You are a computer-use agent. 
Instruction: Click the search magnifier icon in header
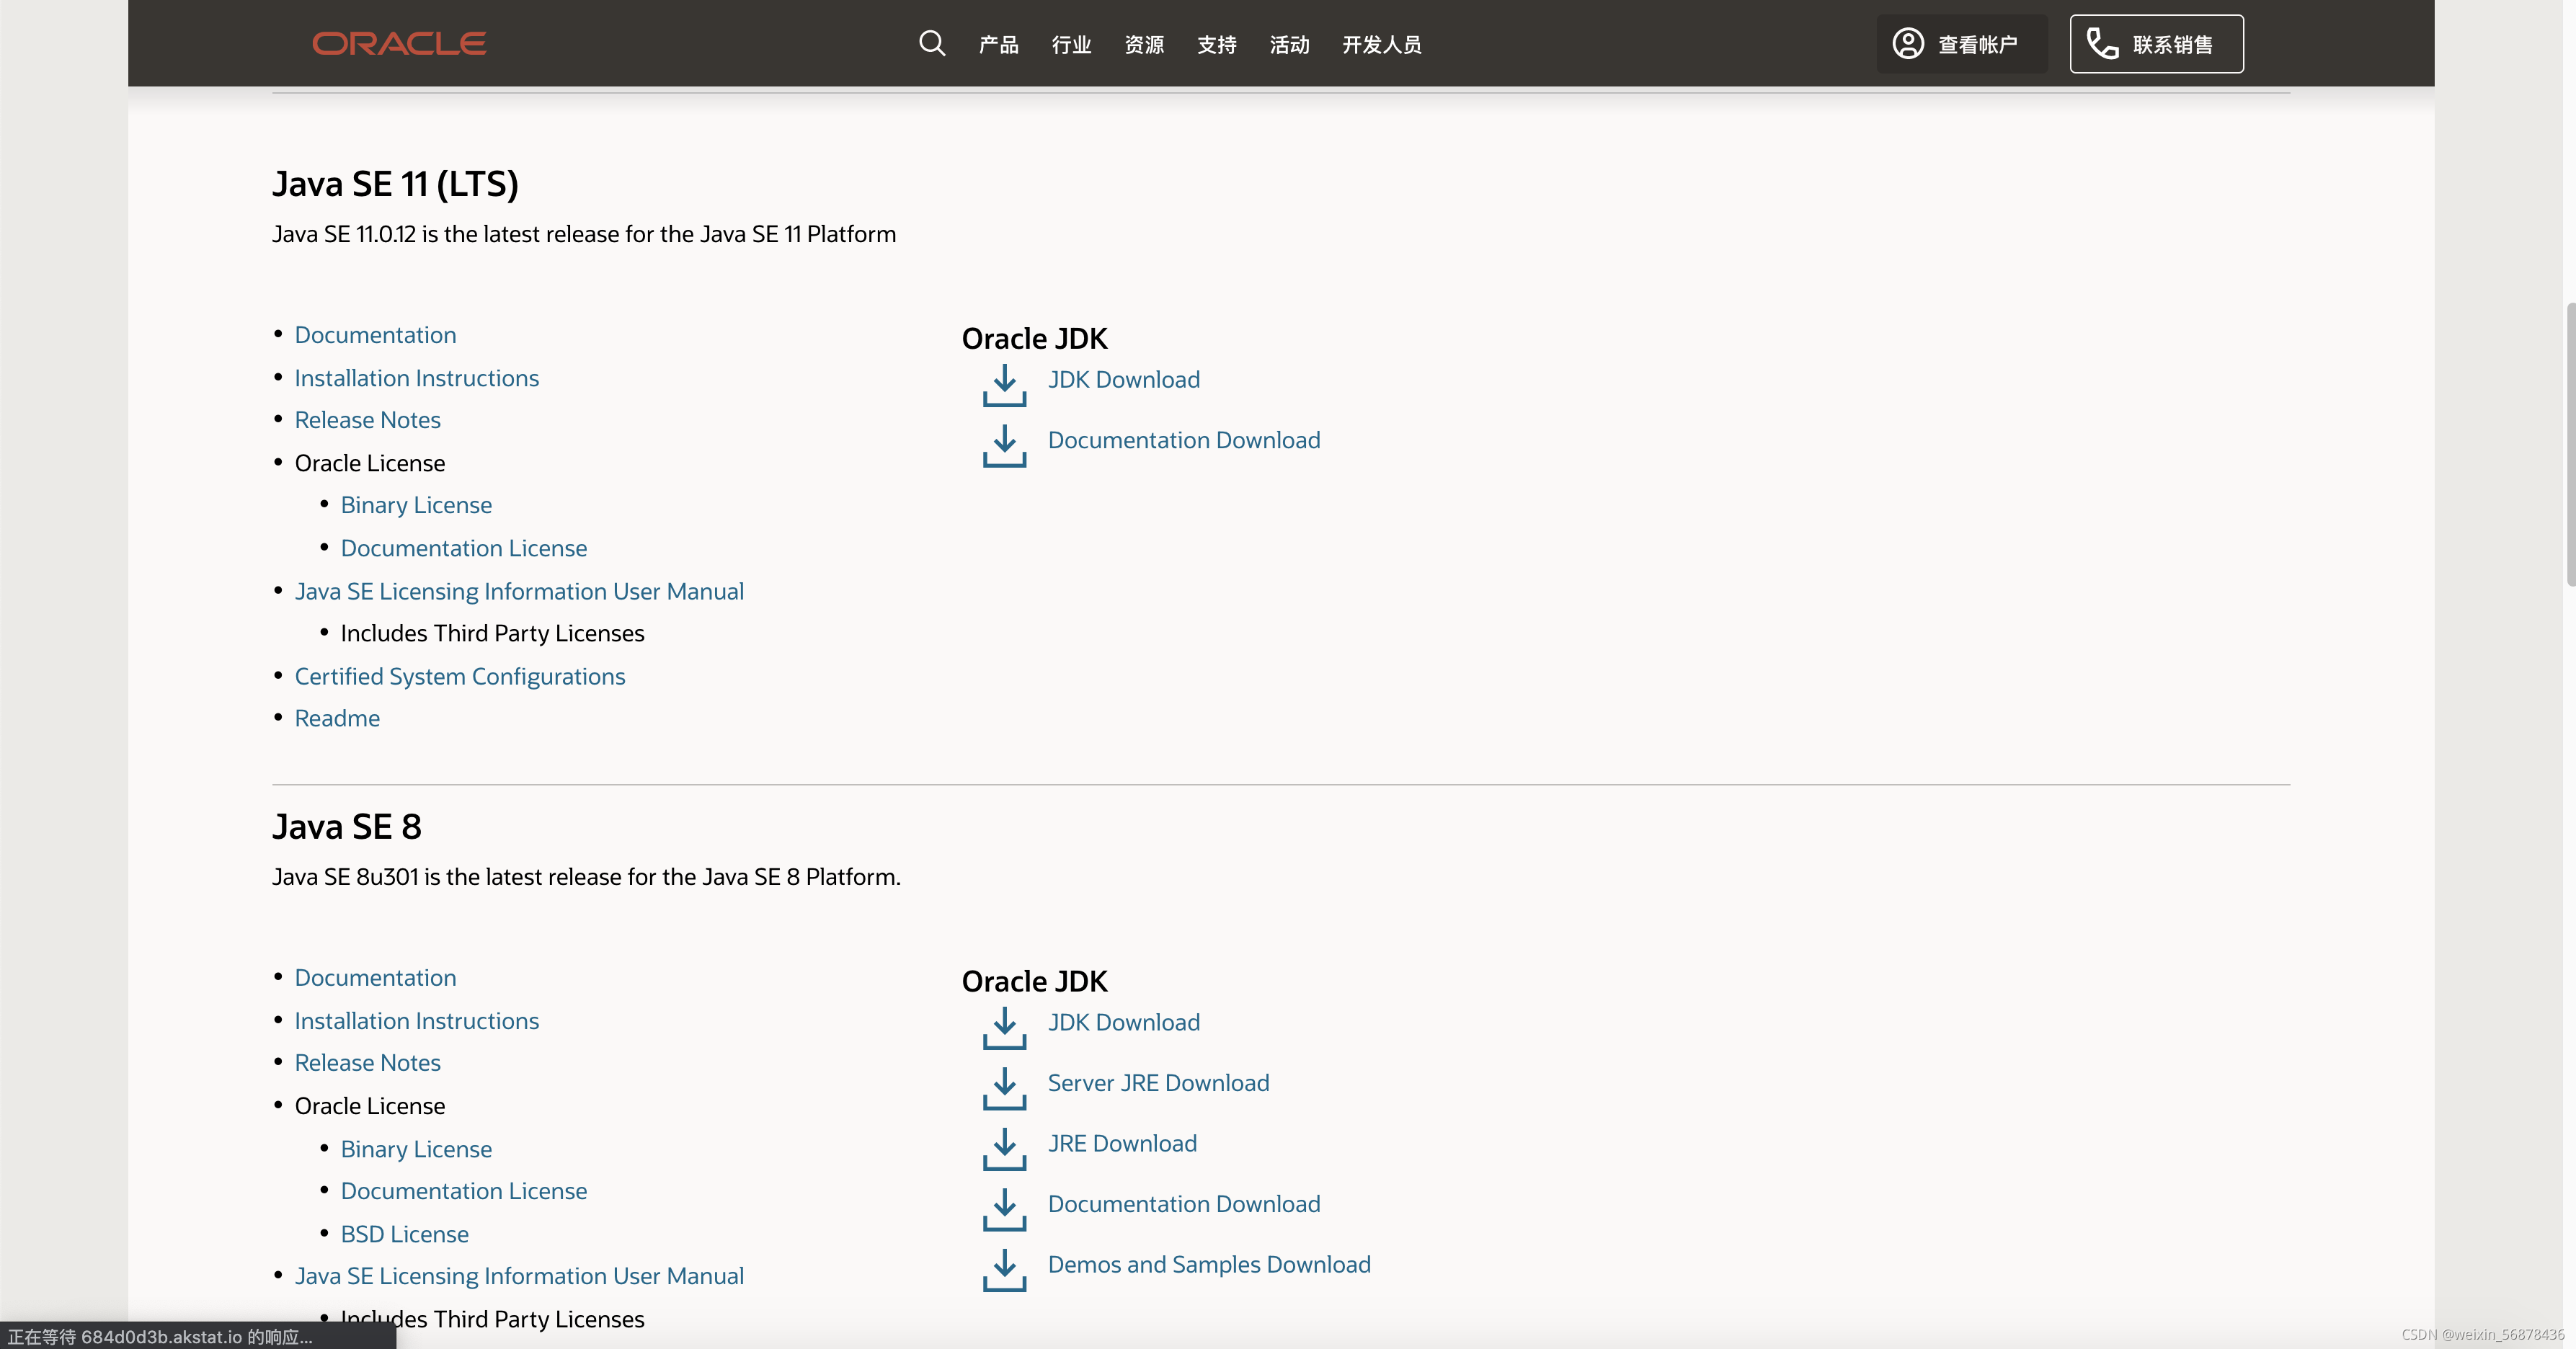[x=931, y=43]
